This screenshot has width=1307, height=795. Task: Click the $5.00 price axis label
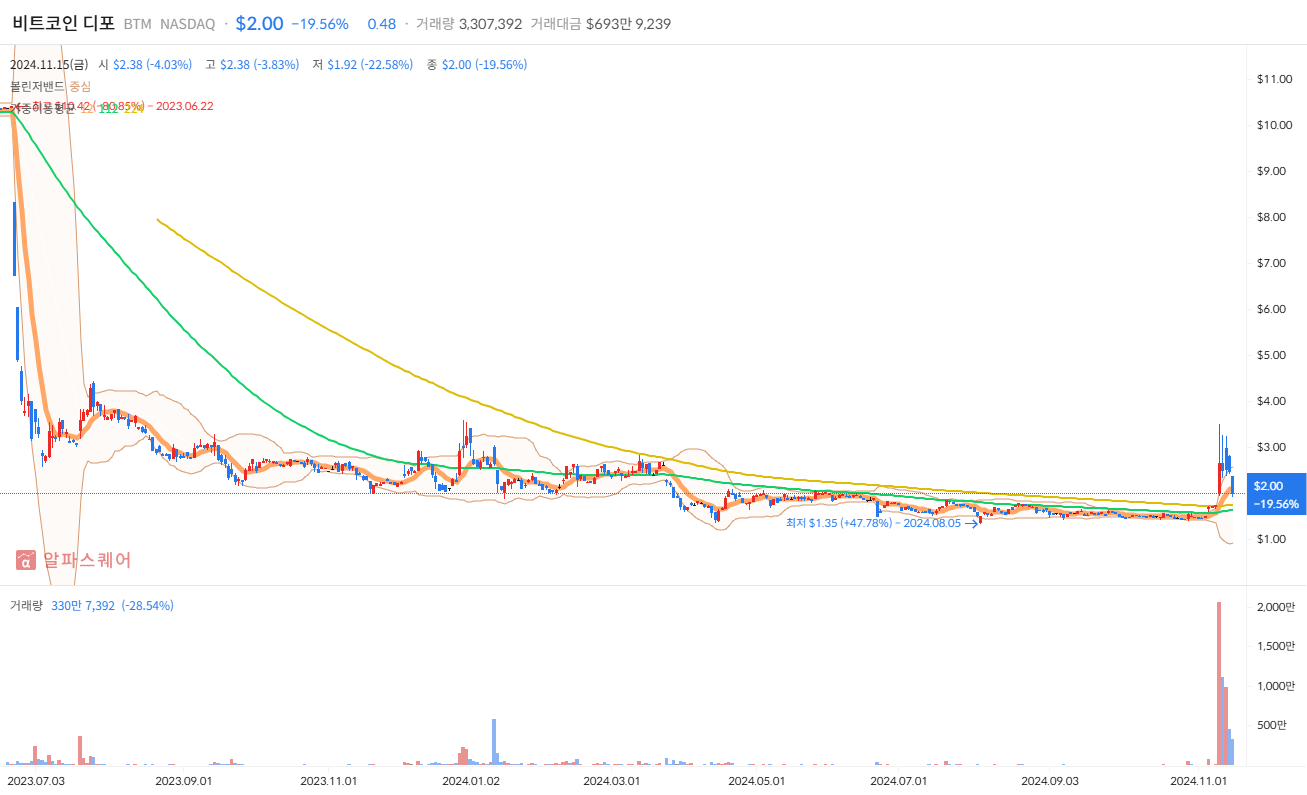coord(1271,355)
